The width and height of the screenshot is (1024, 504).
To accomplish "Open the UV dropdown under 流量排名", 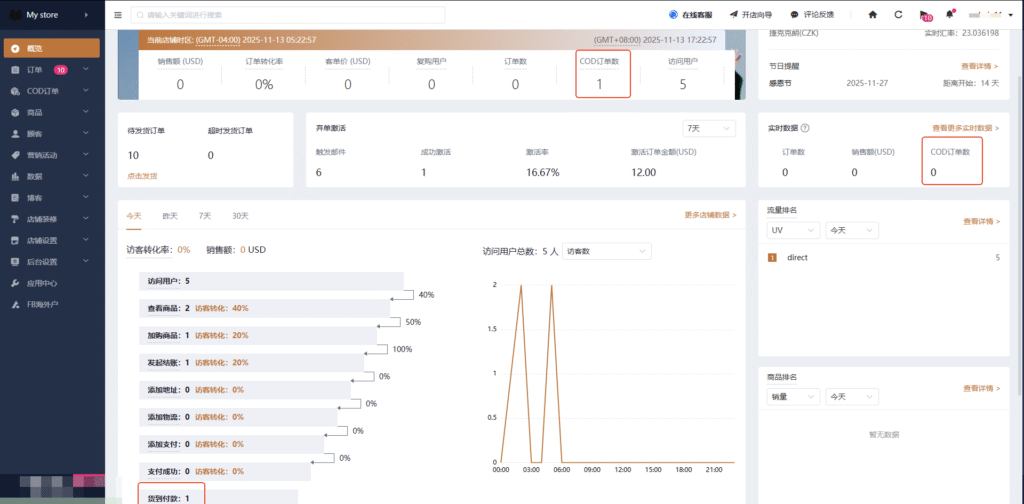I will (x=790, y=229).
